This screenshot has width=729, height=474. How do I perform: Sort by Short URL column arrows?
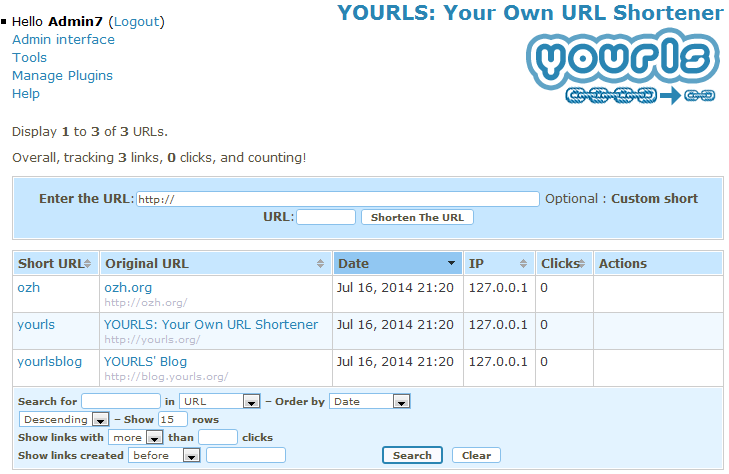87,264
